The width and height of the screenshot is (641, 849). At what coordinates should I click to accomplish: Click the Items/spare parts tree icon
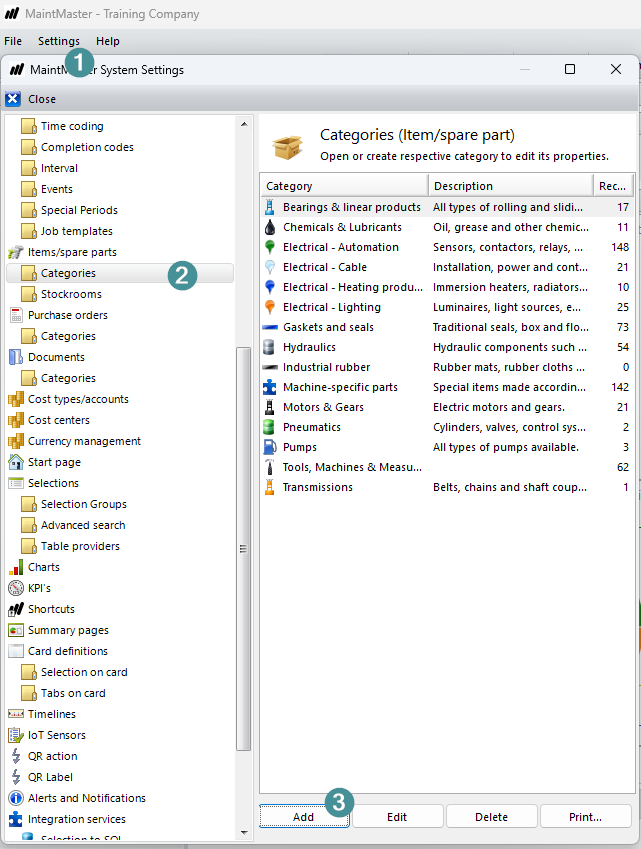tap(16, 252)
